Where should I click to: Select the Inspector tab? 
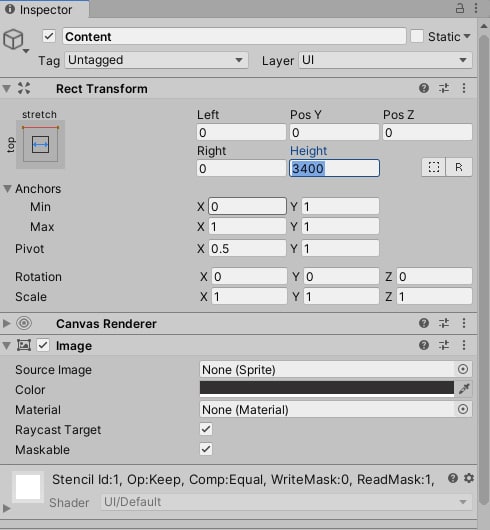45,9
